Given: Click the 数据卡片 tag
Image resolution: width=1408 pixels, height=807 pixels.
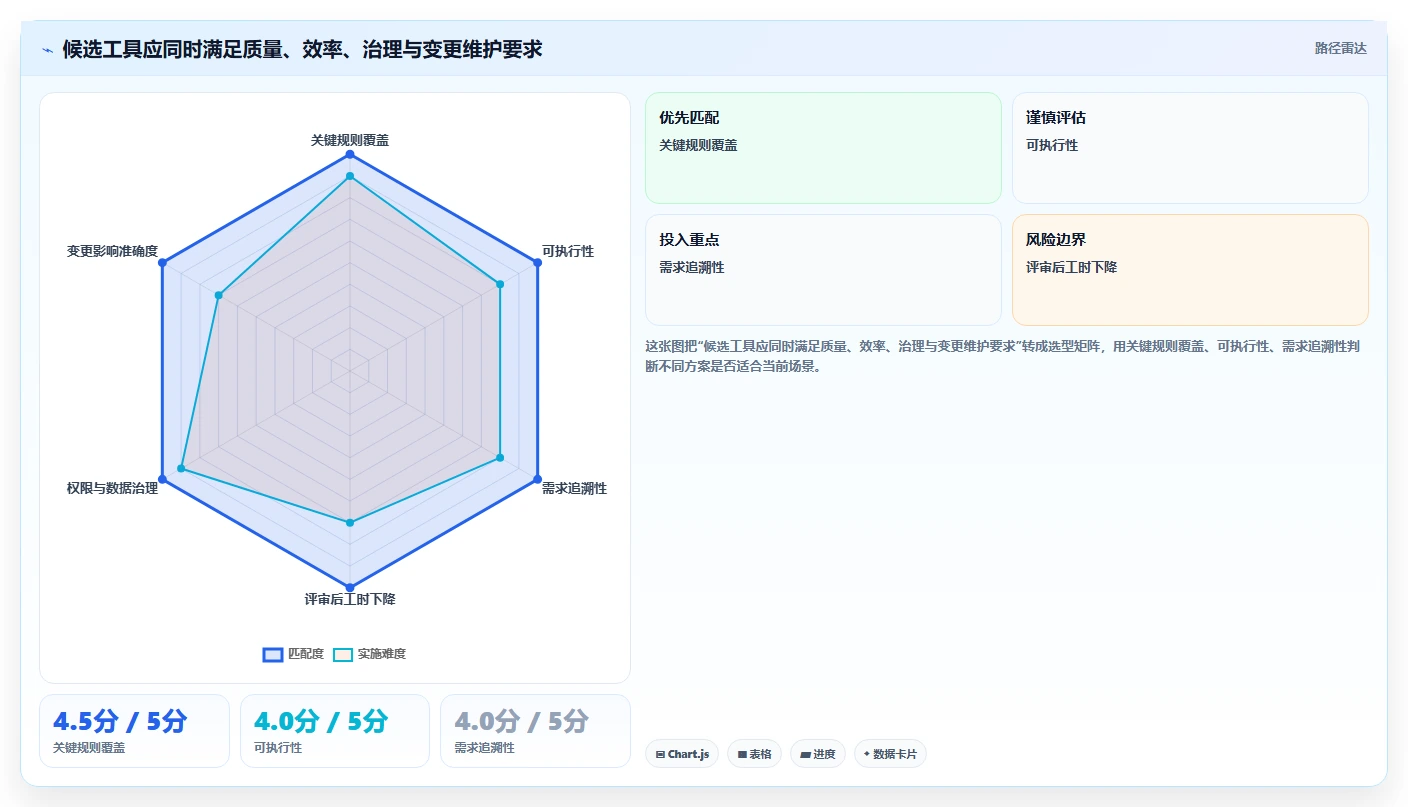Looking at the screenshot, I should [890, 754].
